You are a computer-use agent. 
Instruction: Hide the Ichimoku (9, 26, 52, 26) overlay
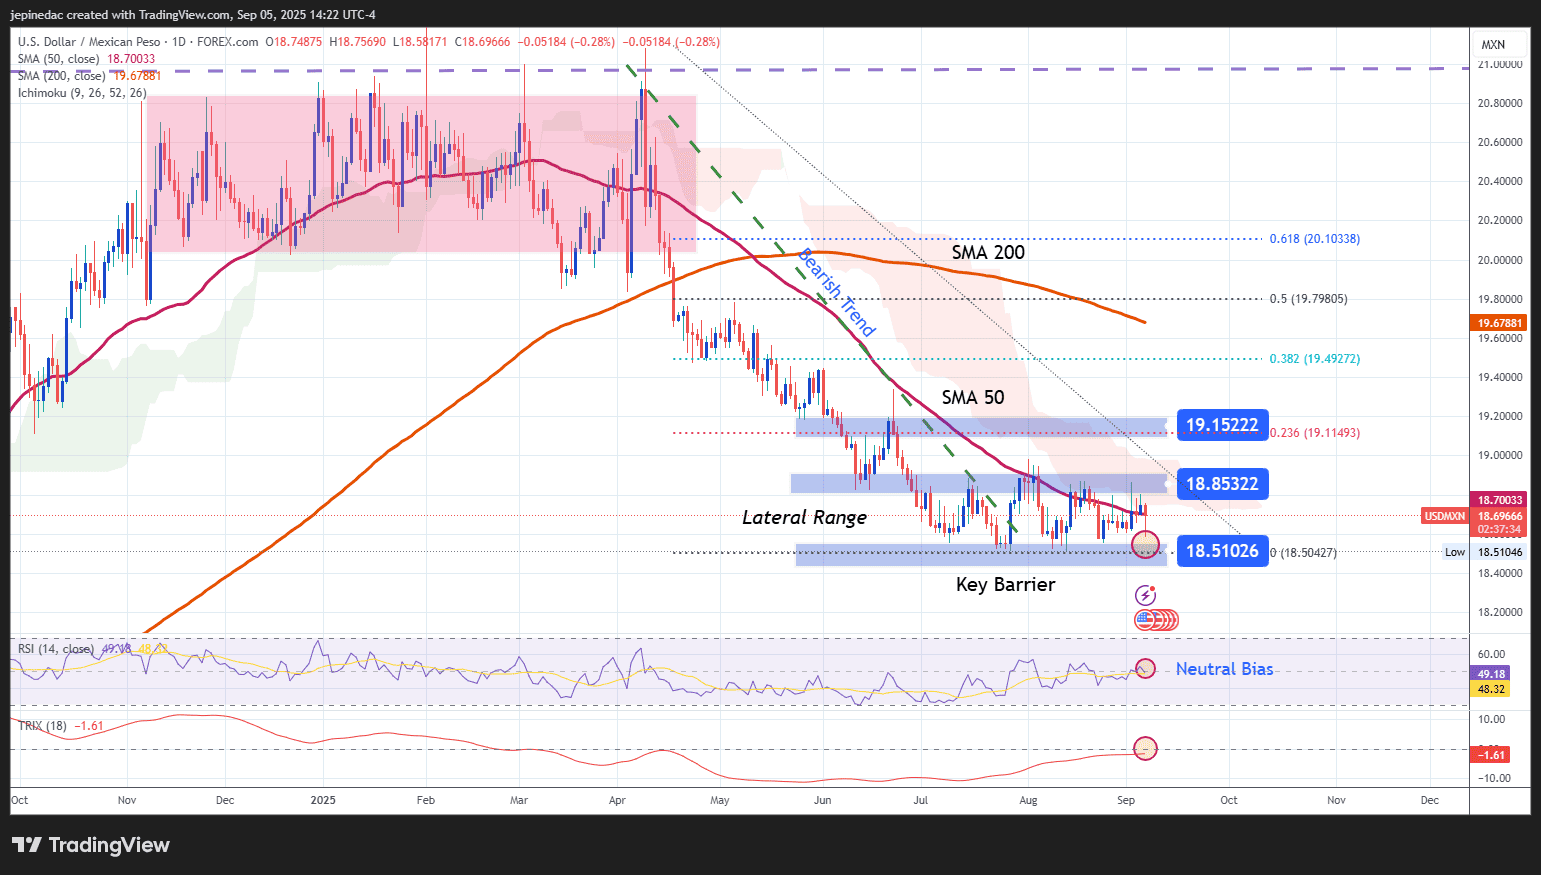pyautogui.click(x=80, y=92)
